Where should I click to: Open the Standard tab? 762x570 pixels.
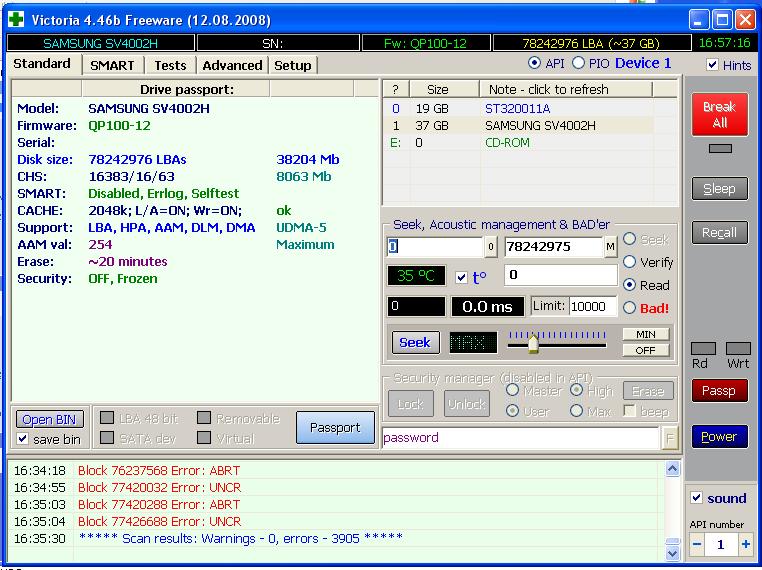pyautogui.click(x=42, y=64)
